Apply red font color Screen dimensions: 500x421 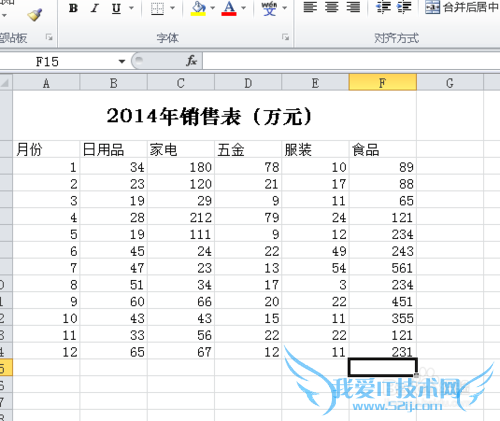(x=229, y=8)
